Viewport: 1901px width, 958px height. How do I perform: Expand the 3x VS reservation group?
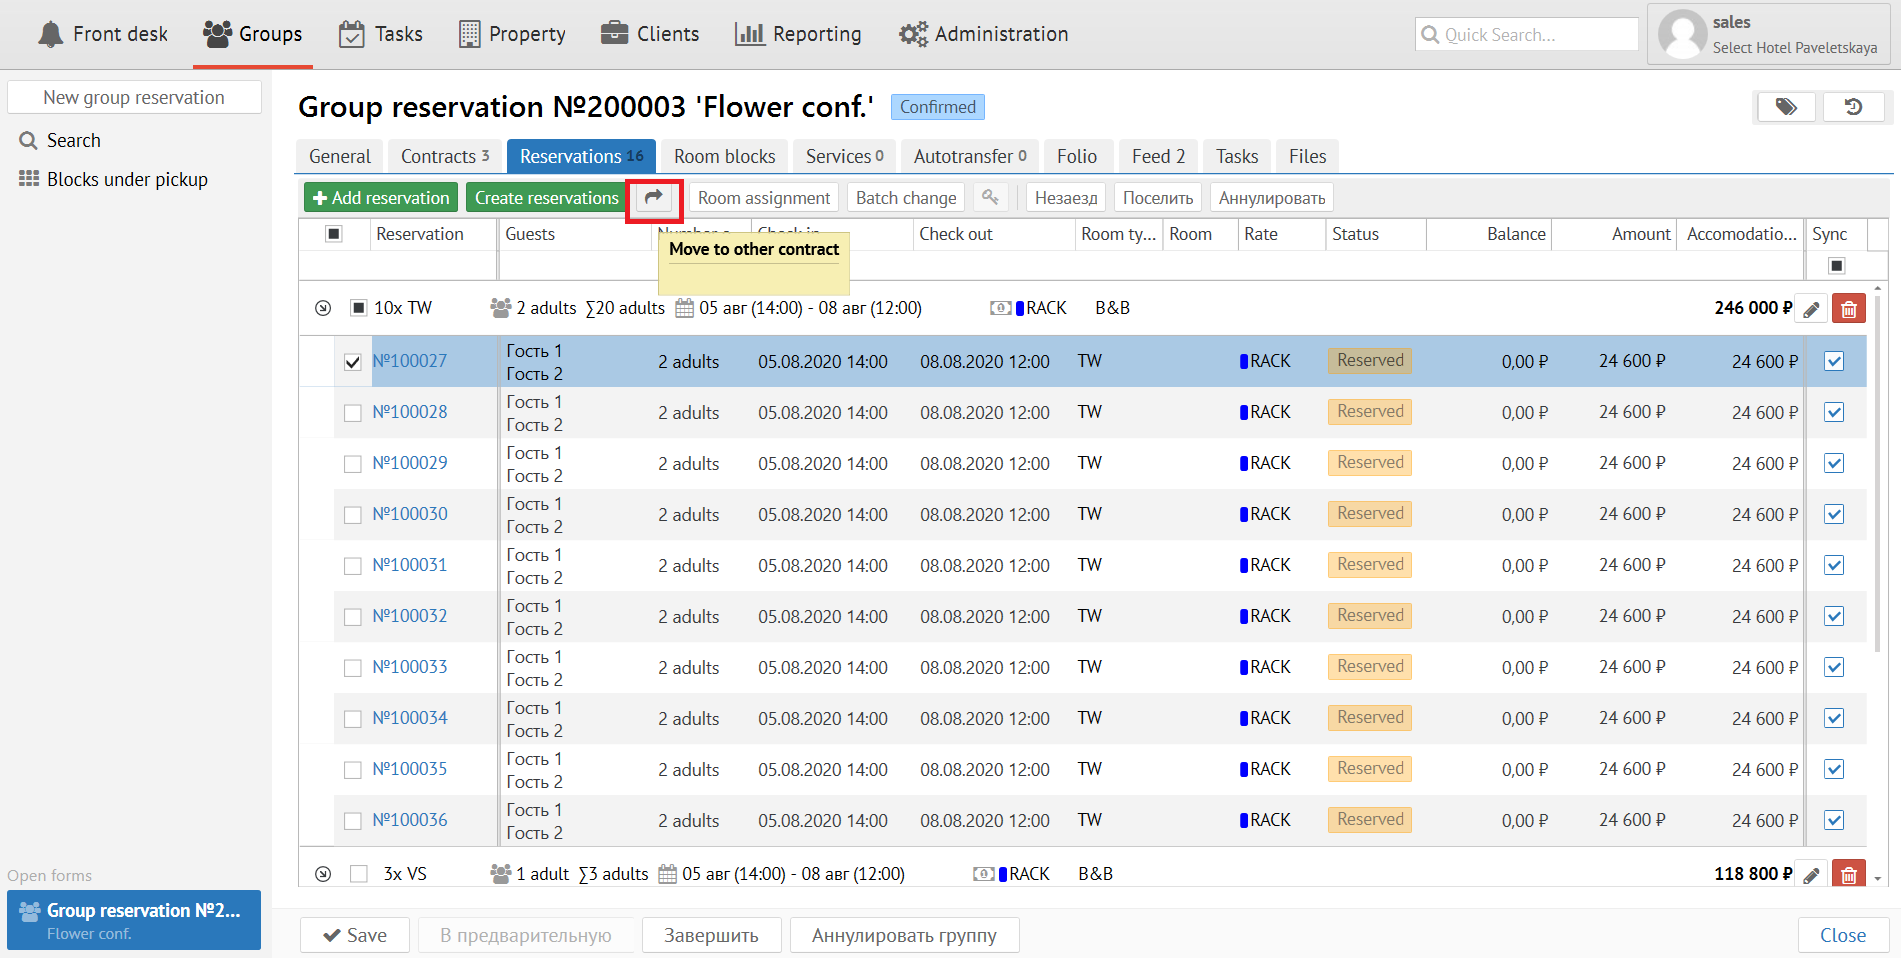coord(323,874)
